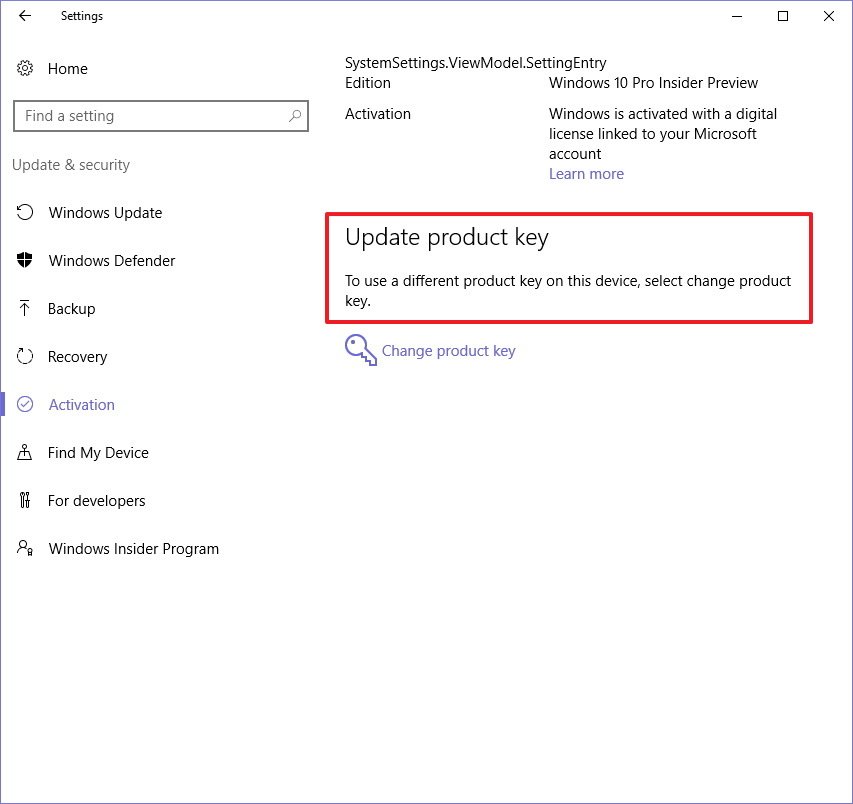
Task: Go to the Recovery section
Action: tap(77, 357)
